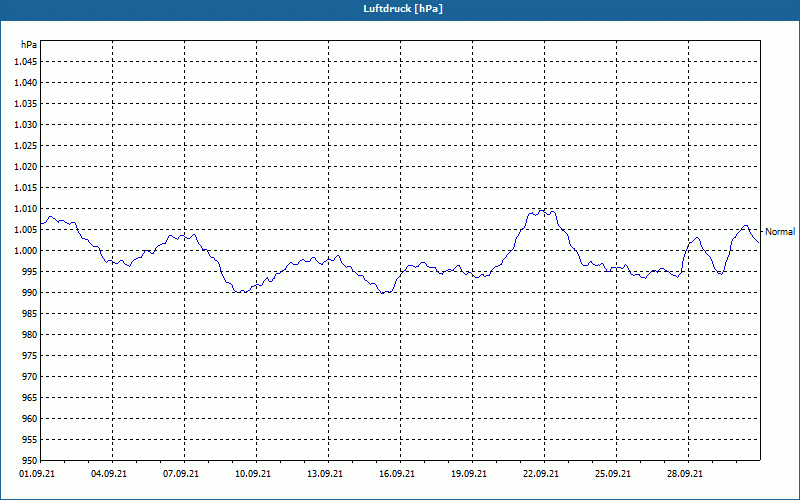Viewport: 800px width, 500px height.
Task: Click the 970 axis value
Action: click(30, 377)
